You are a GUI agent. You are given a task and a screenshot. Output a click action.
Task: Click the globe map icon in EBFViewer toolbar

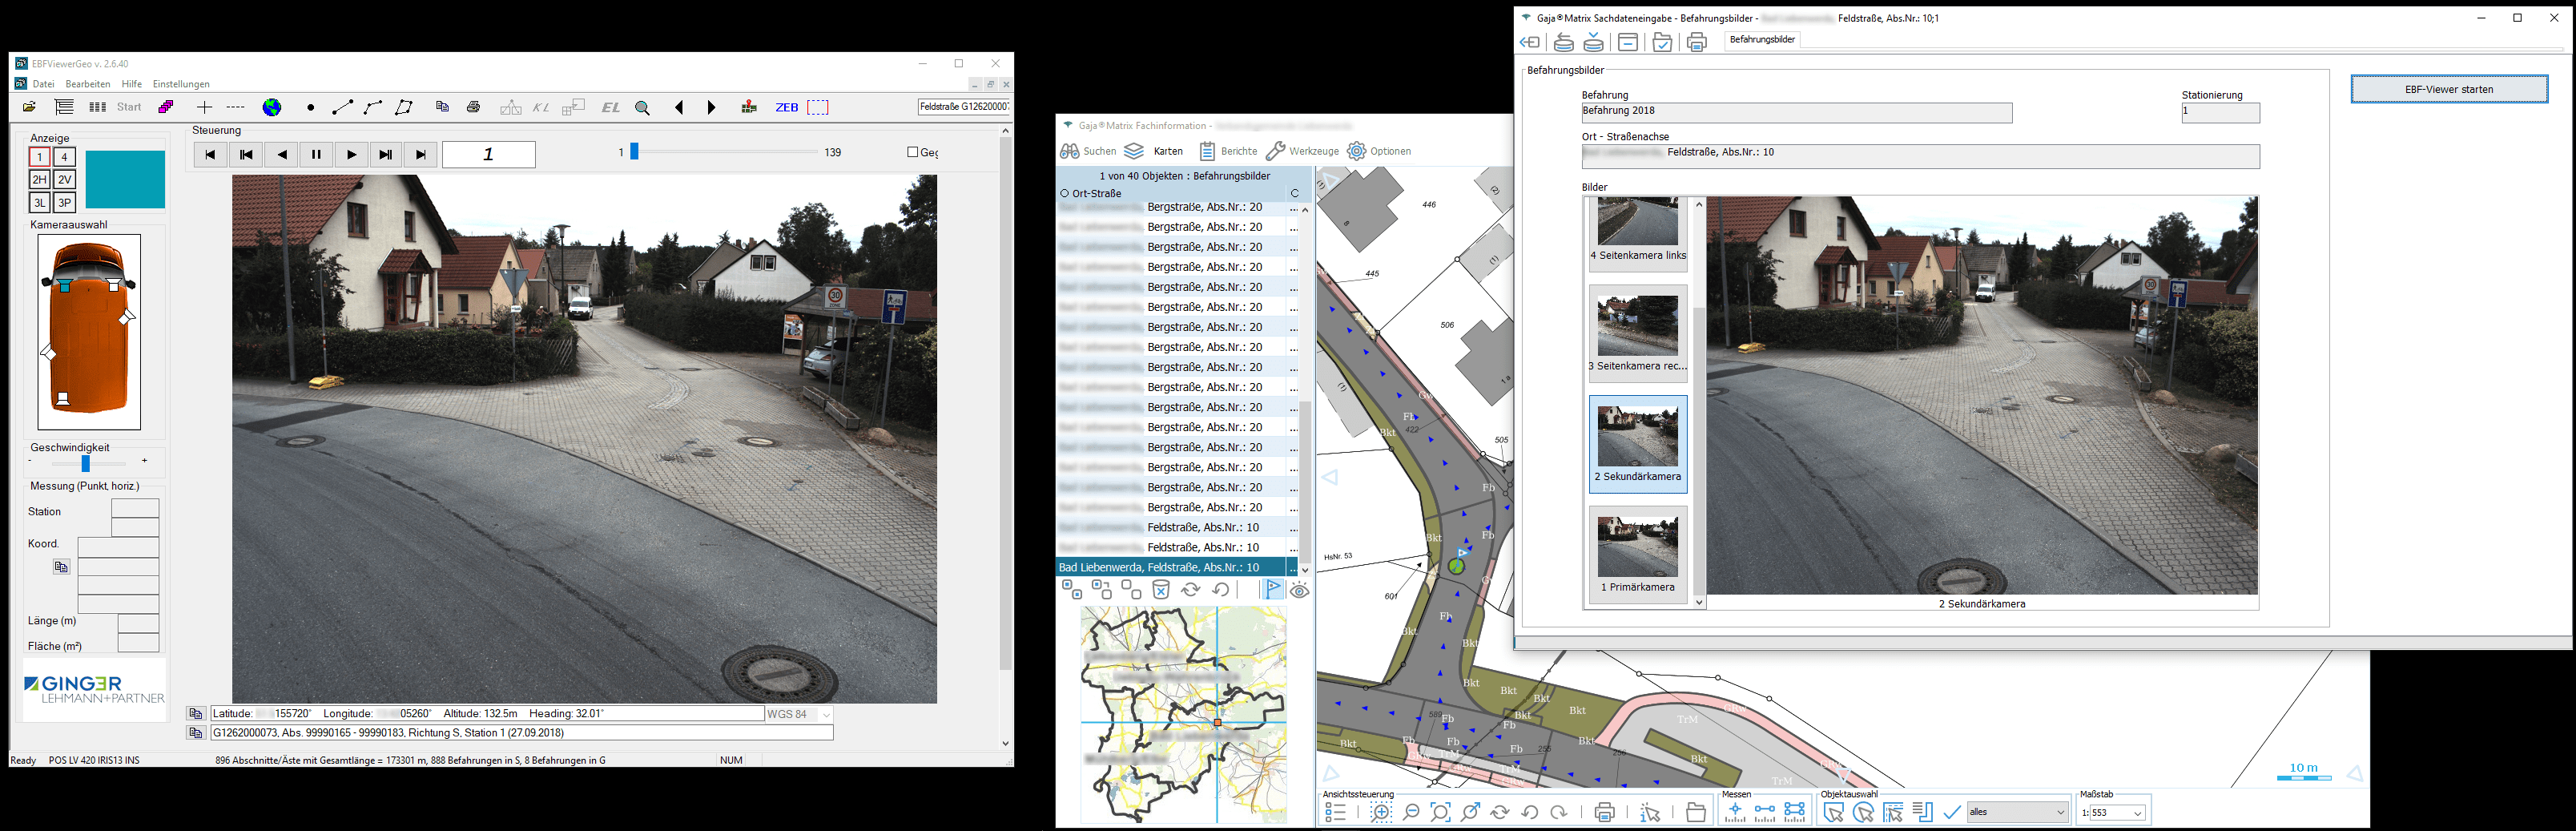(x=272, y=108)
